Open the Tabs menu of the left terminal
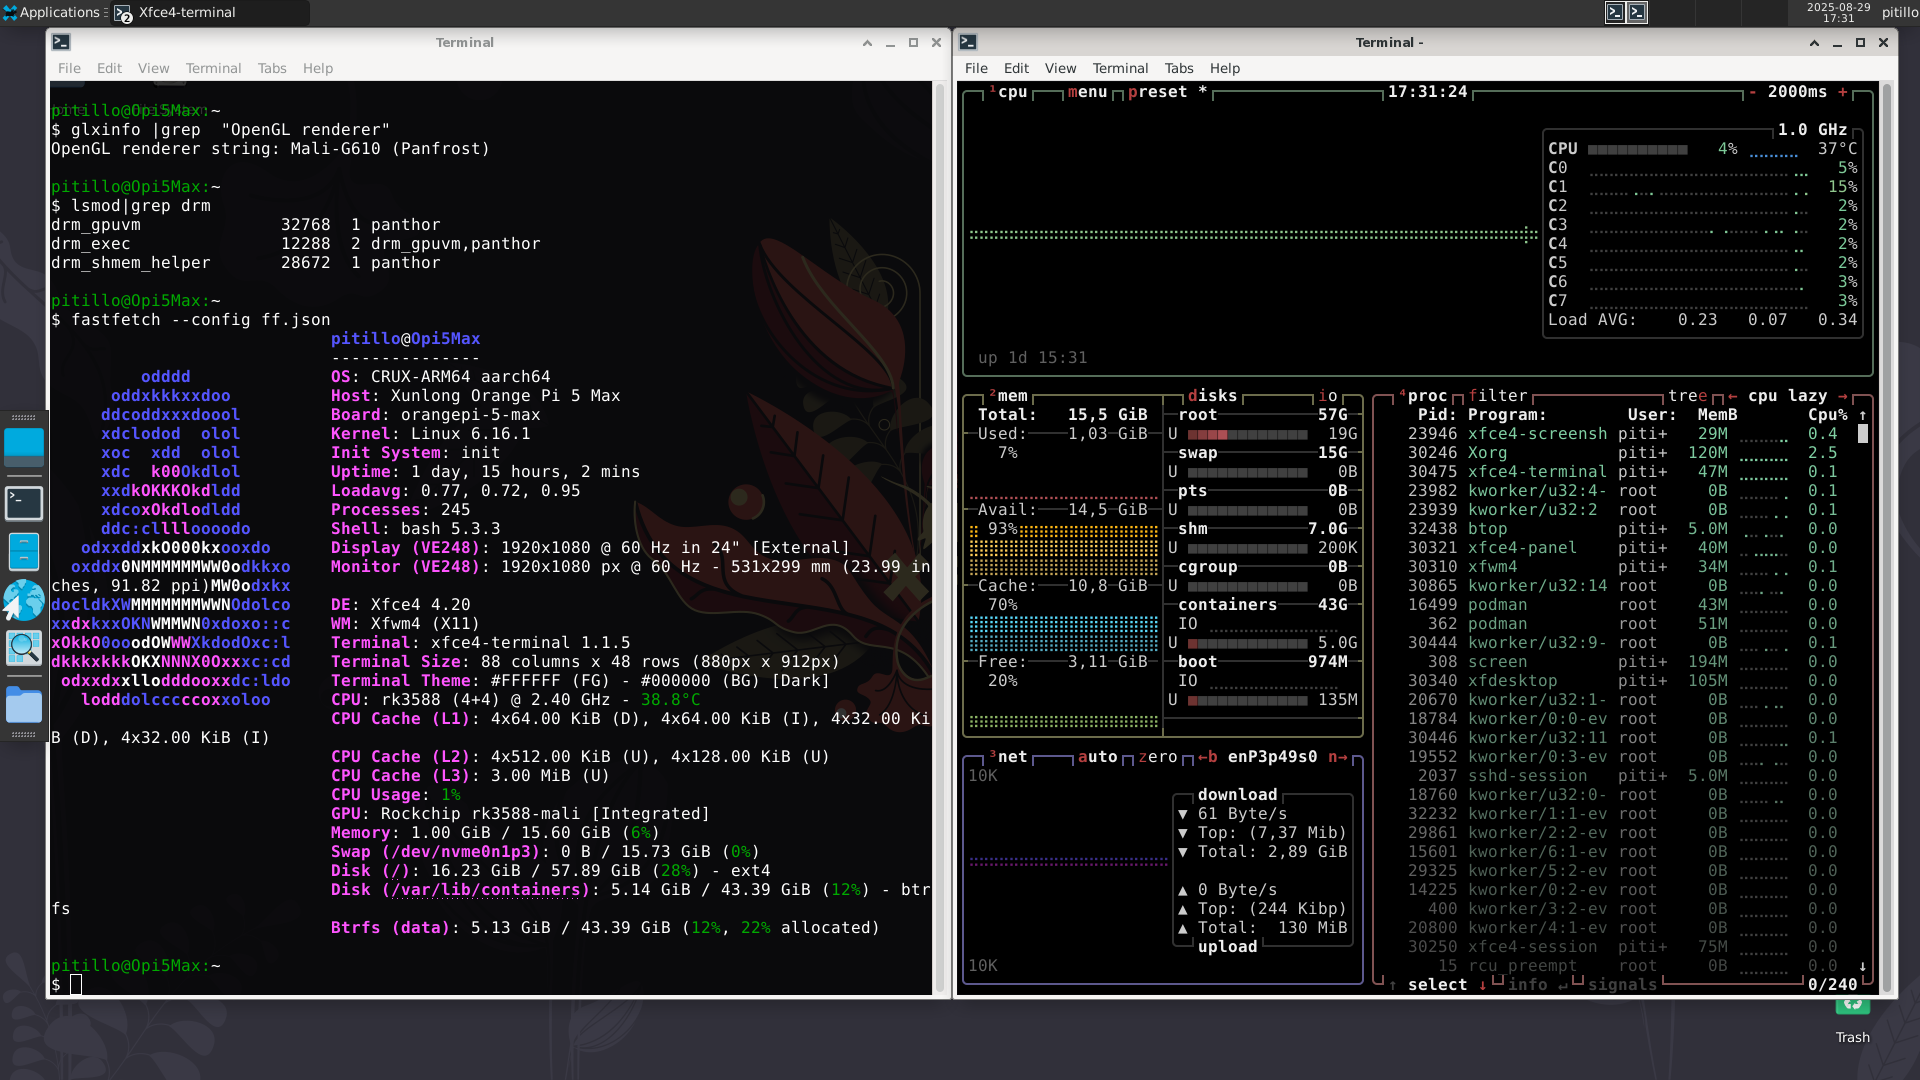Screen dimensions: 1920x1080 [271, 68]
